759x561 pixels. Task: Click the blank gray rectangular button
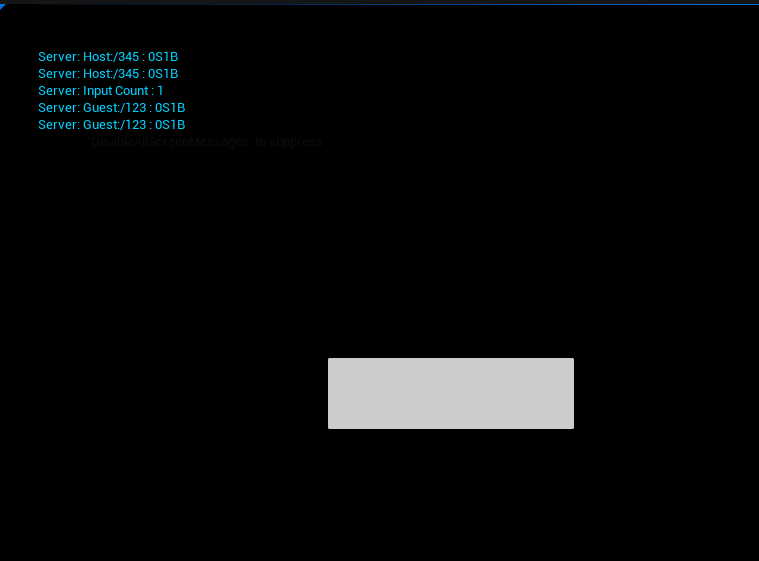pyautogui.click(x=451, y=394)
